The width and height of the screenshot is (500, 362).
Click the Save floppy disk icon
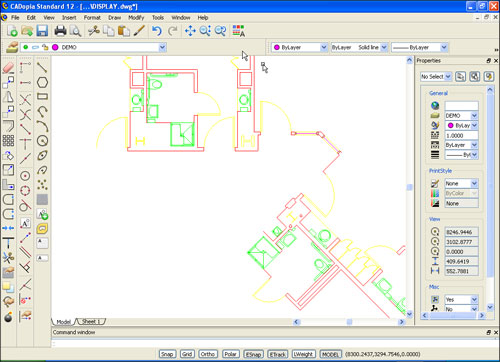point(42,31)
